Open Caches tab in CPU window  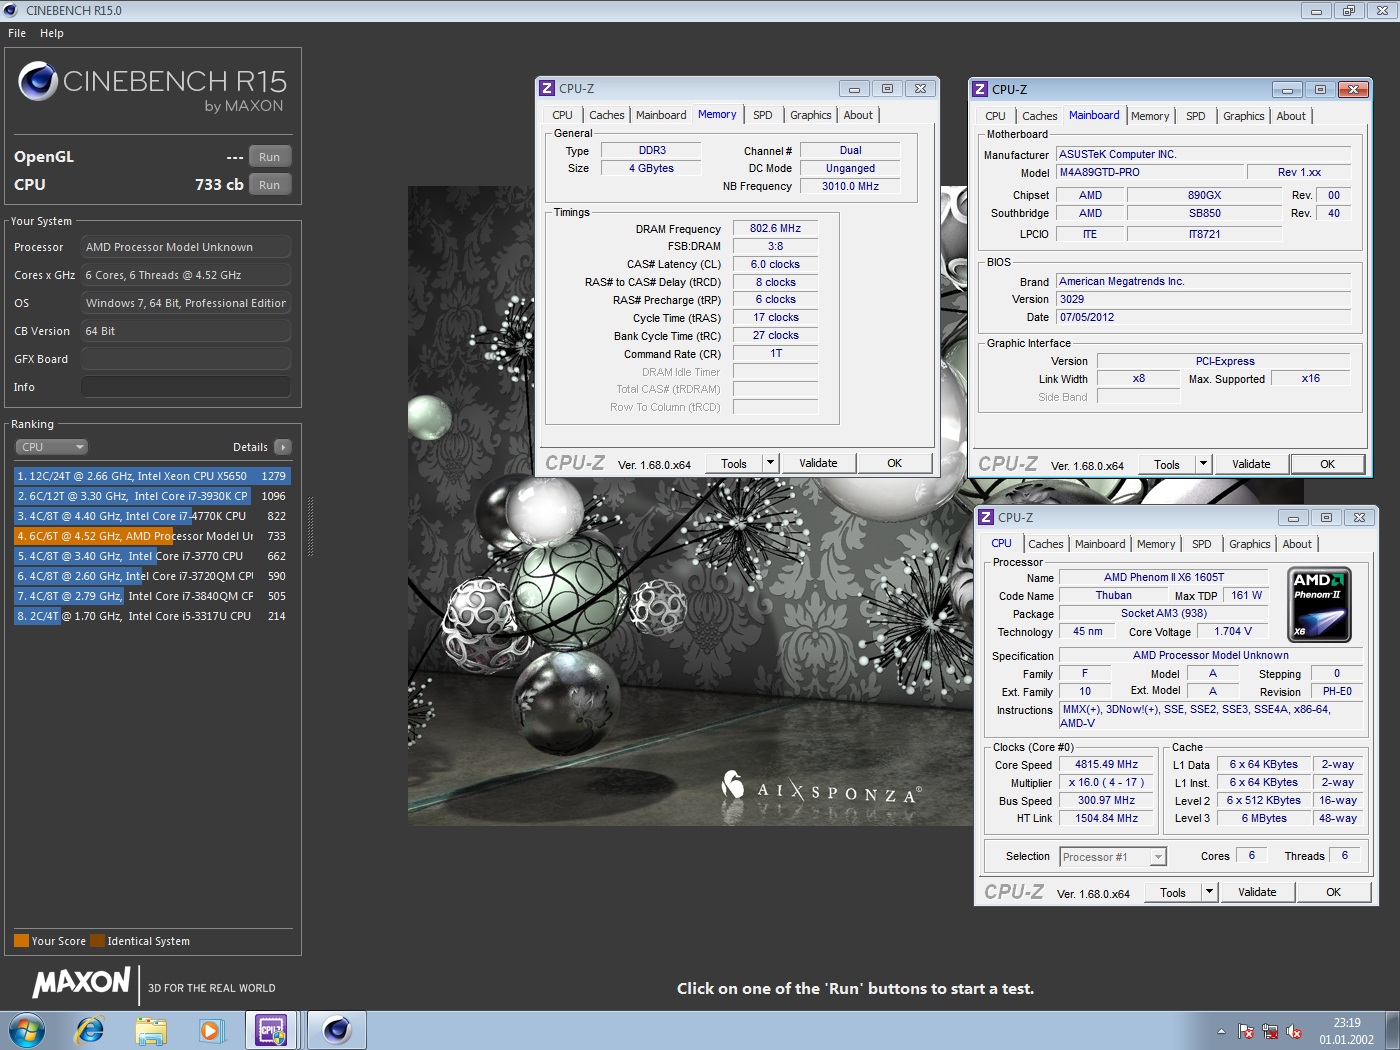1046,544
